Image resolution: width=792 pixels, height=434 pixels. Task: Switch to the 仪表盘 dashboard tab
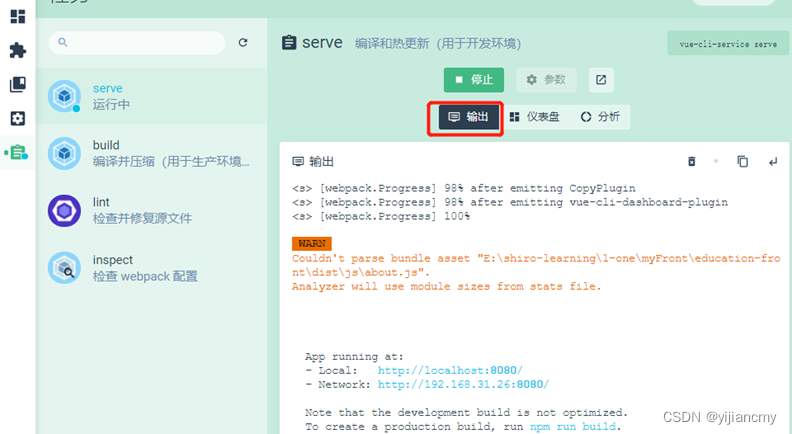534,117
